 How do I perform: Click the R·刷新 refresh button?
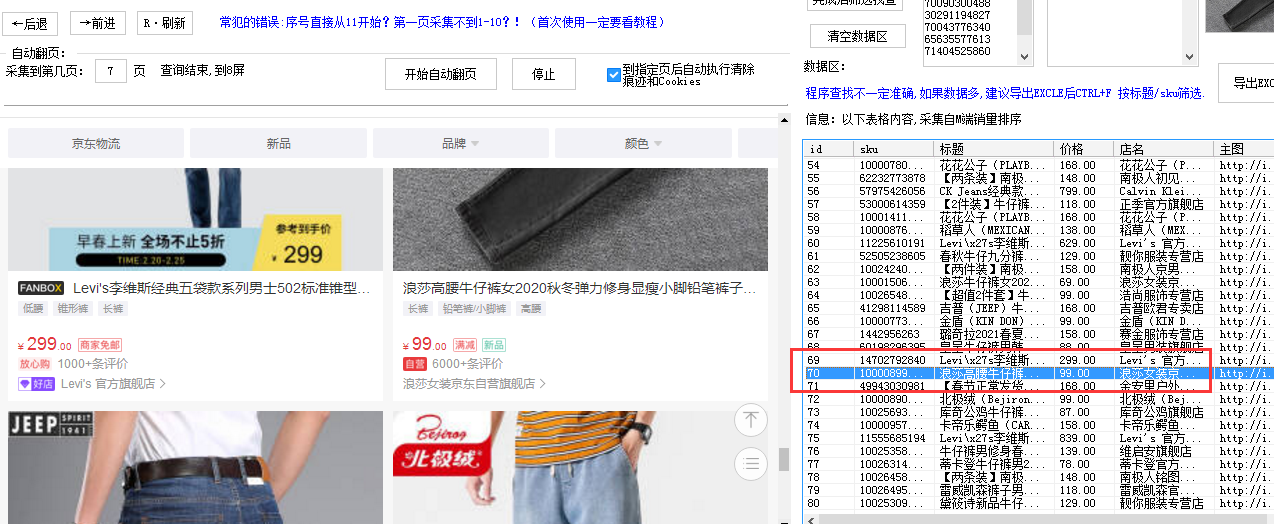(165, 23)
